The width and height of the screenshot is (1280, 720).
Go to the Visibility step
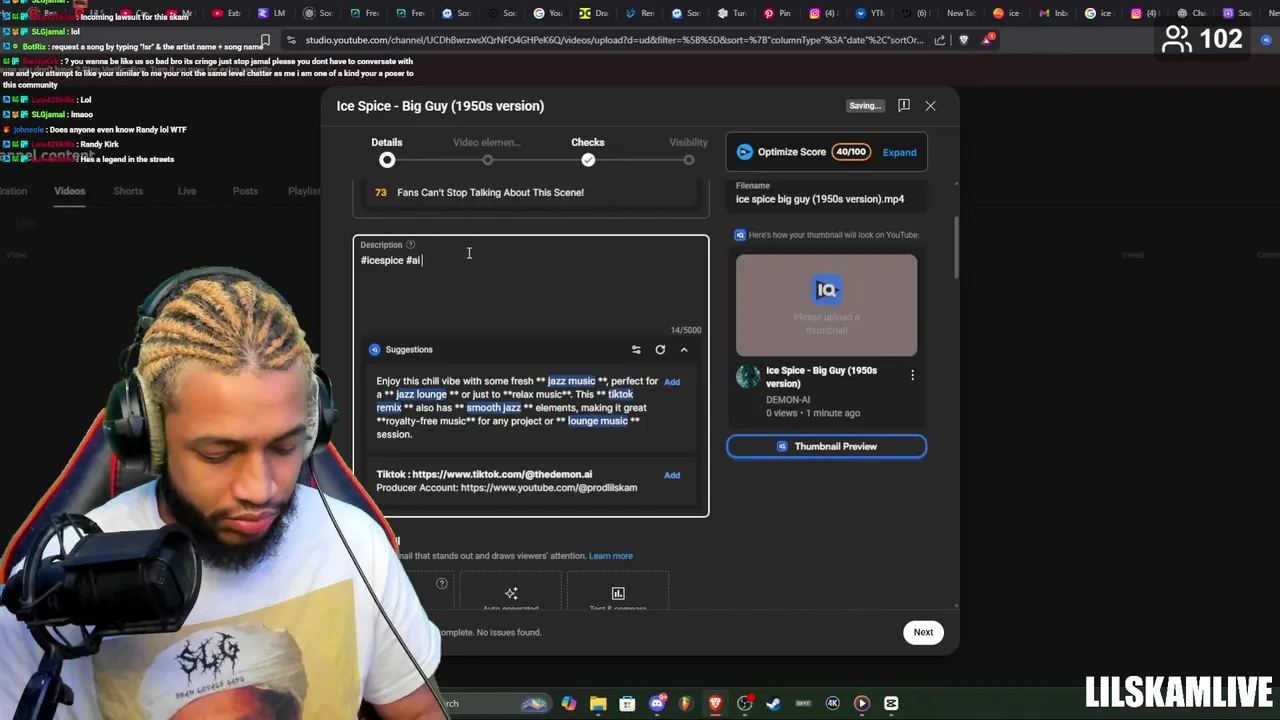point(688,151)
